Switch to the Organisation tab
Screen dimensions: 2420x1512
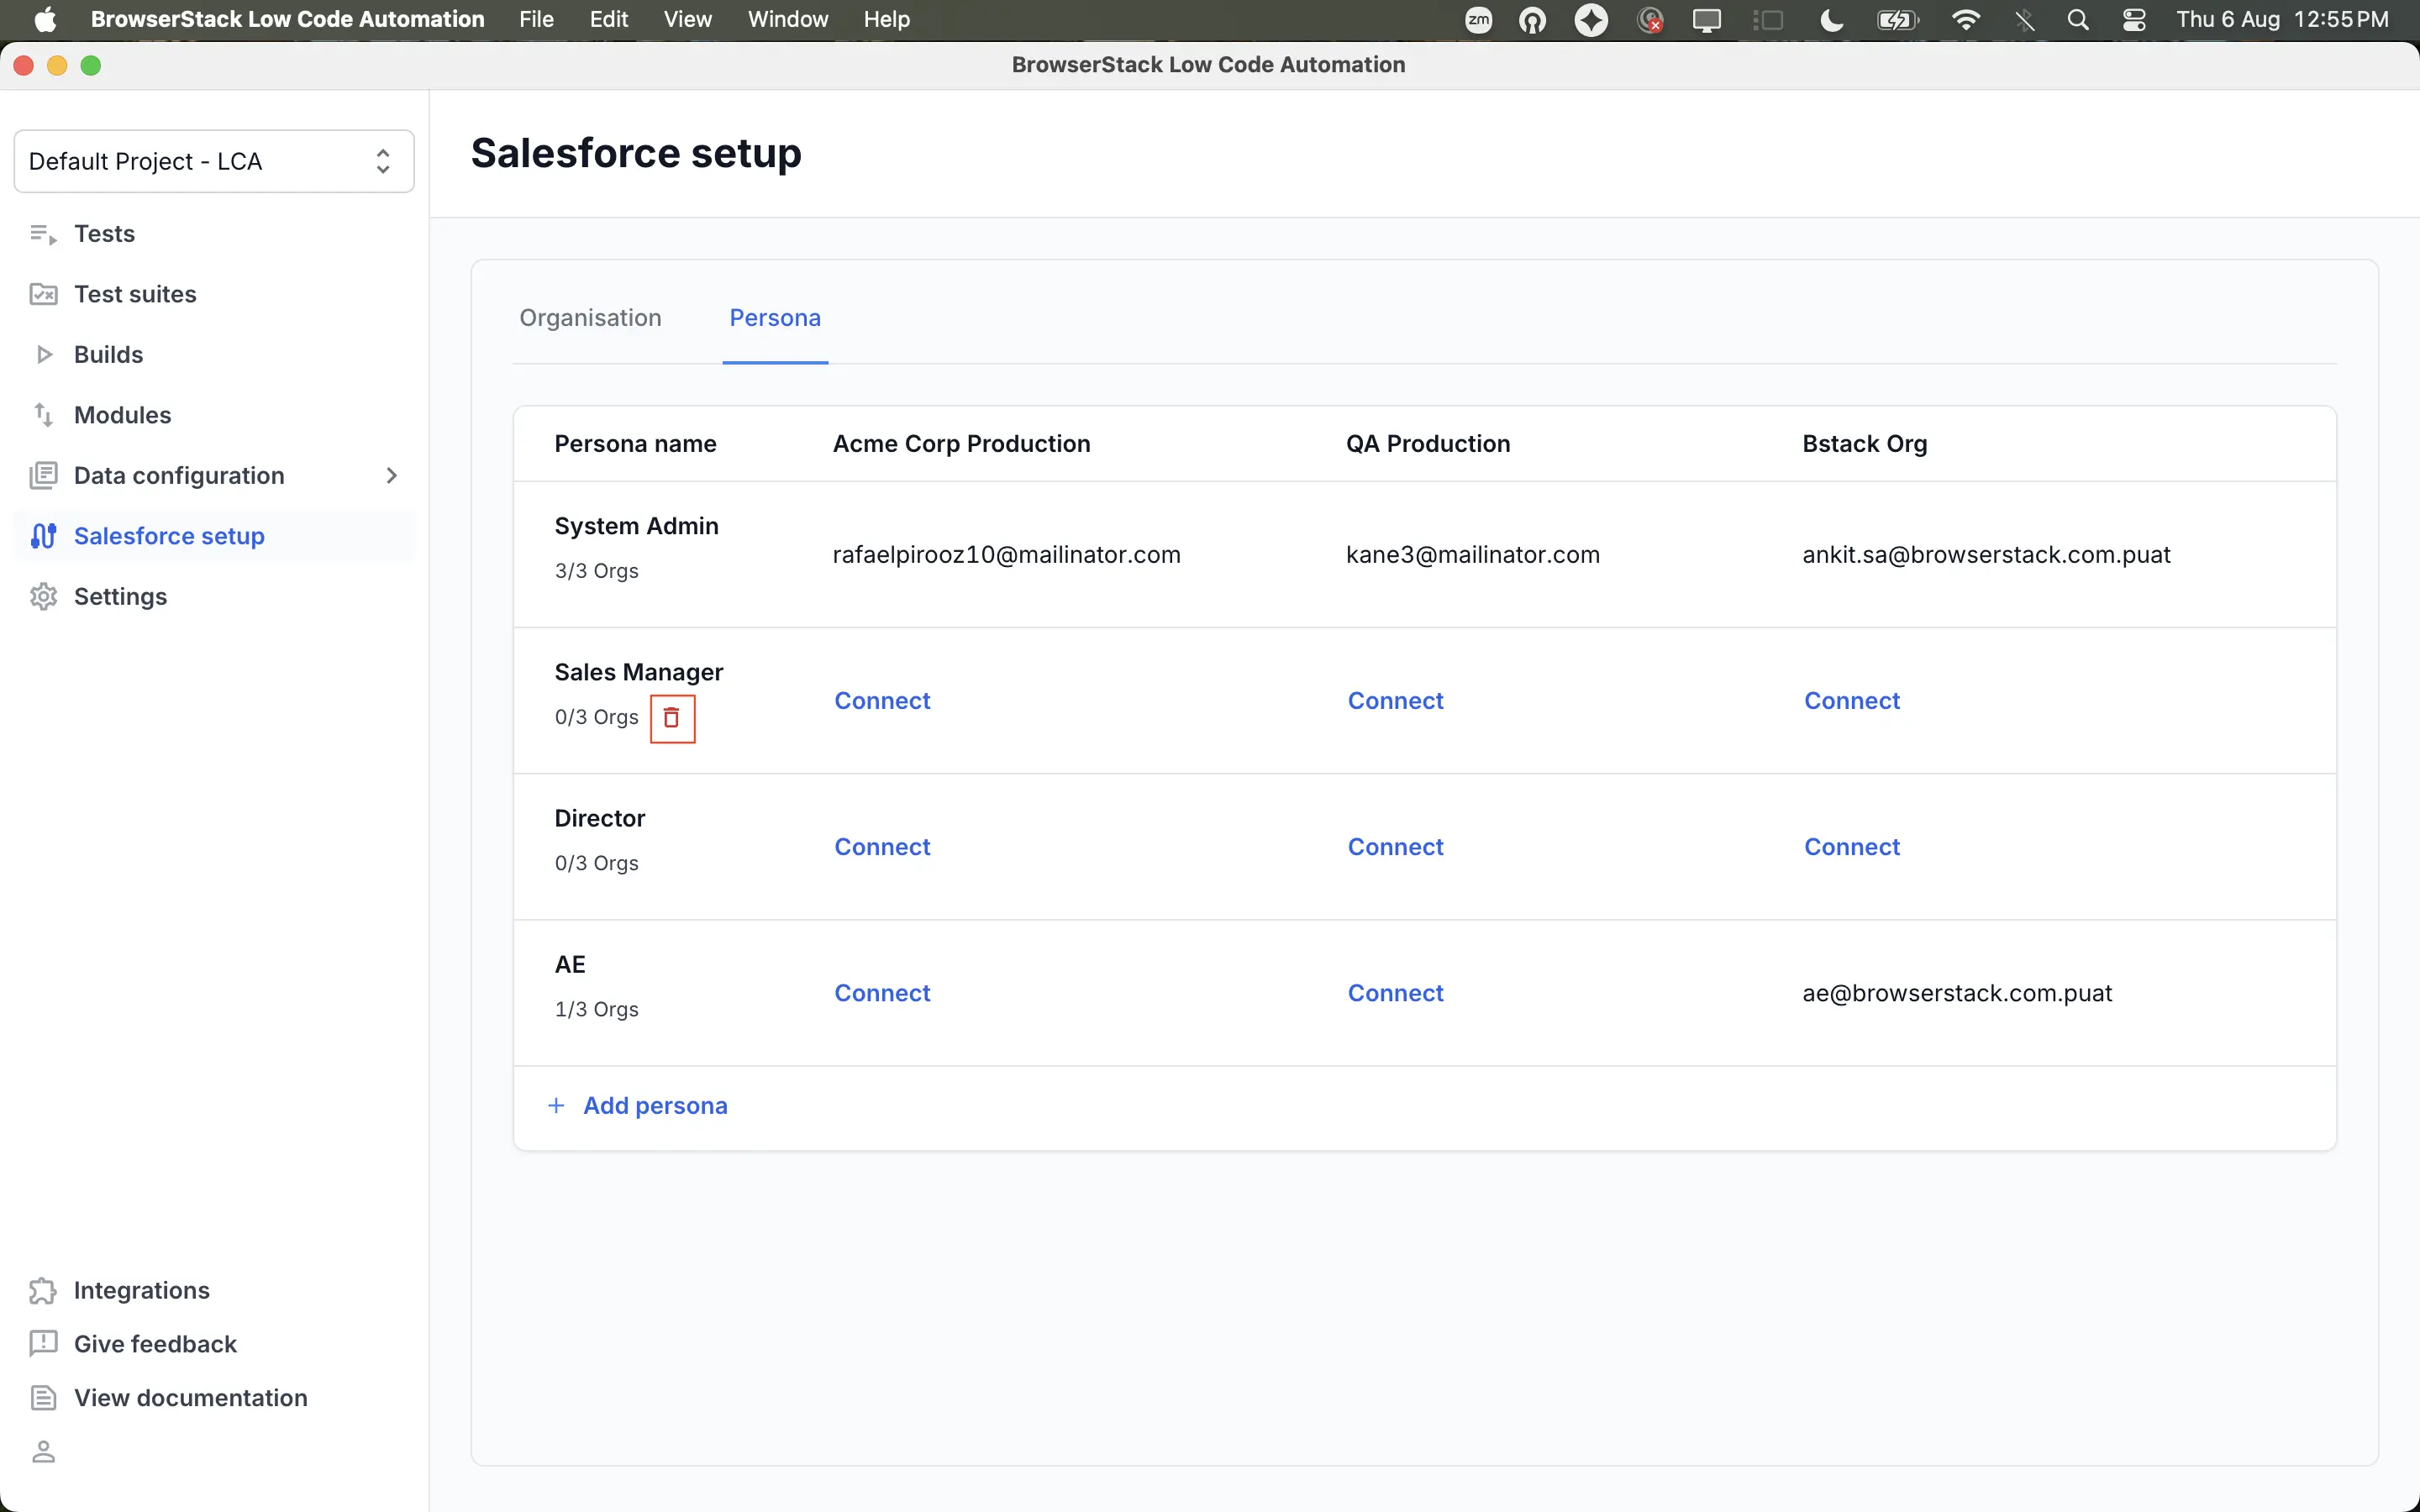click(590, 318)
